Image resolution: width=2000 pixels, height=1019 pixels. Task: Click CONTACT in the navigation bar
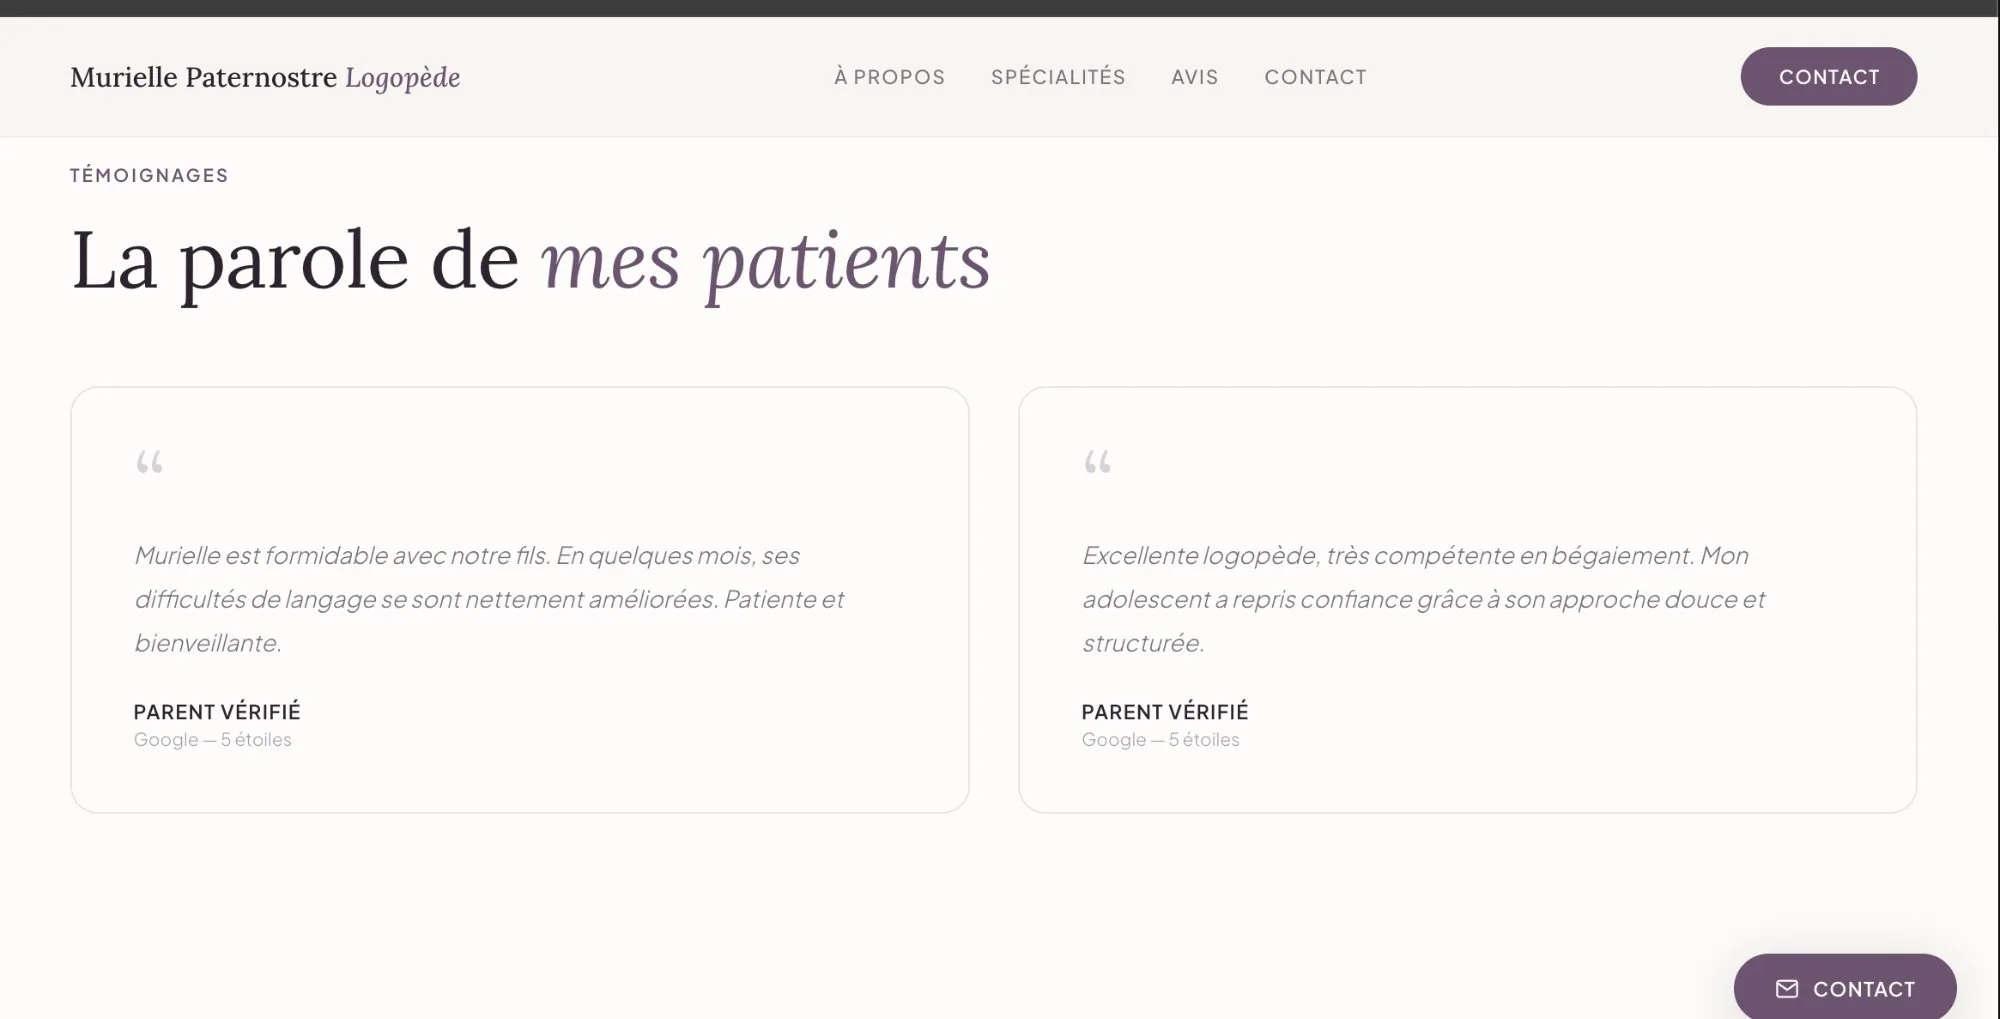click(x=1316, y=77)
